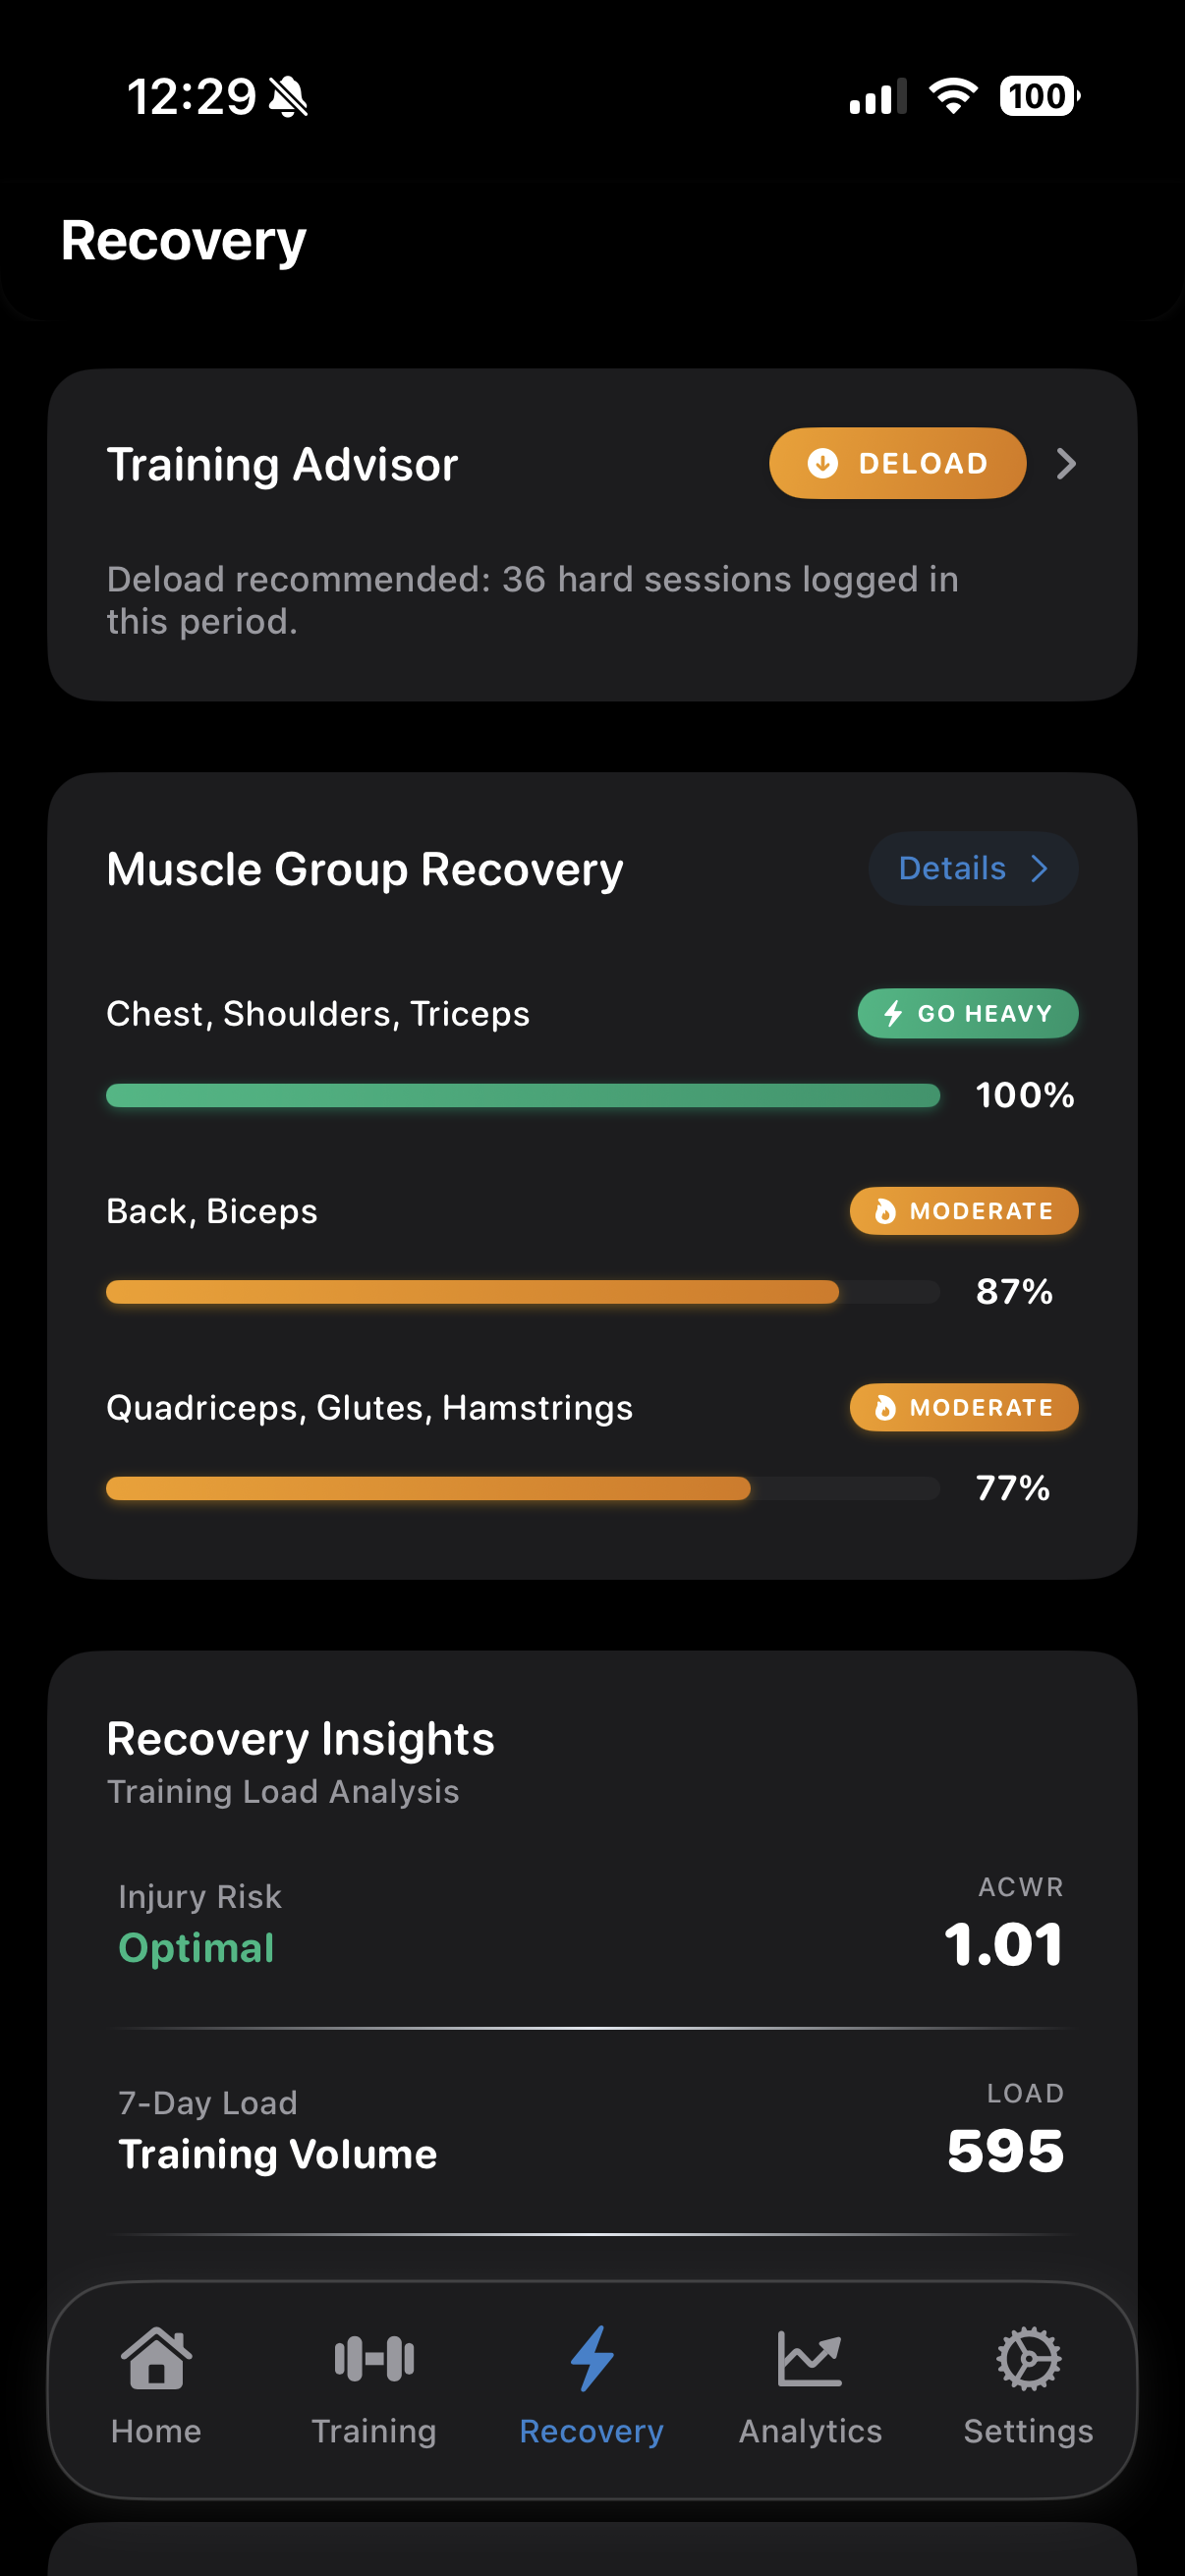1185x2576 pixels.
Task: Tap the Wi-Fi status icon
Action: click(x=953, y=97)
